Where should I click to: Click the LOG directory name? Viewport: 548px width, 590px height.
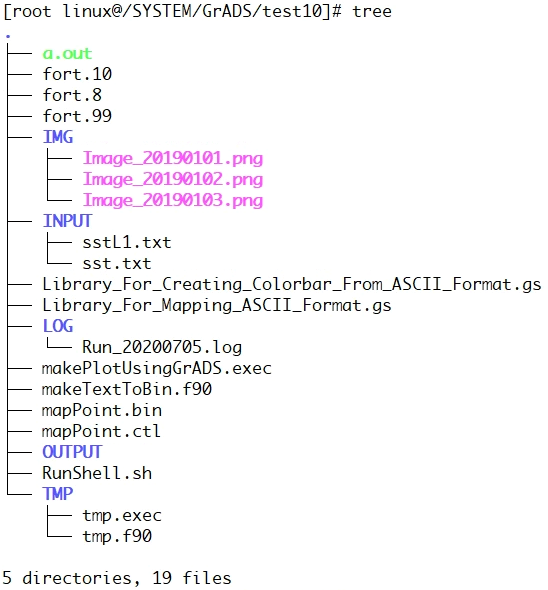click(x=58, y=326)
